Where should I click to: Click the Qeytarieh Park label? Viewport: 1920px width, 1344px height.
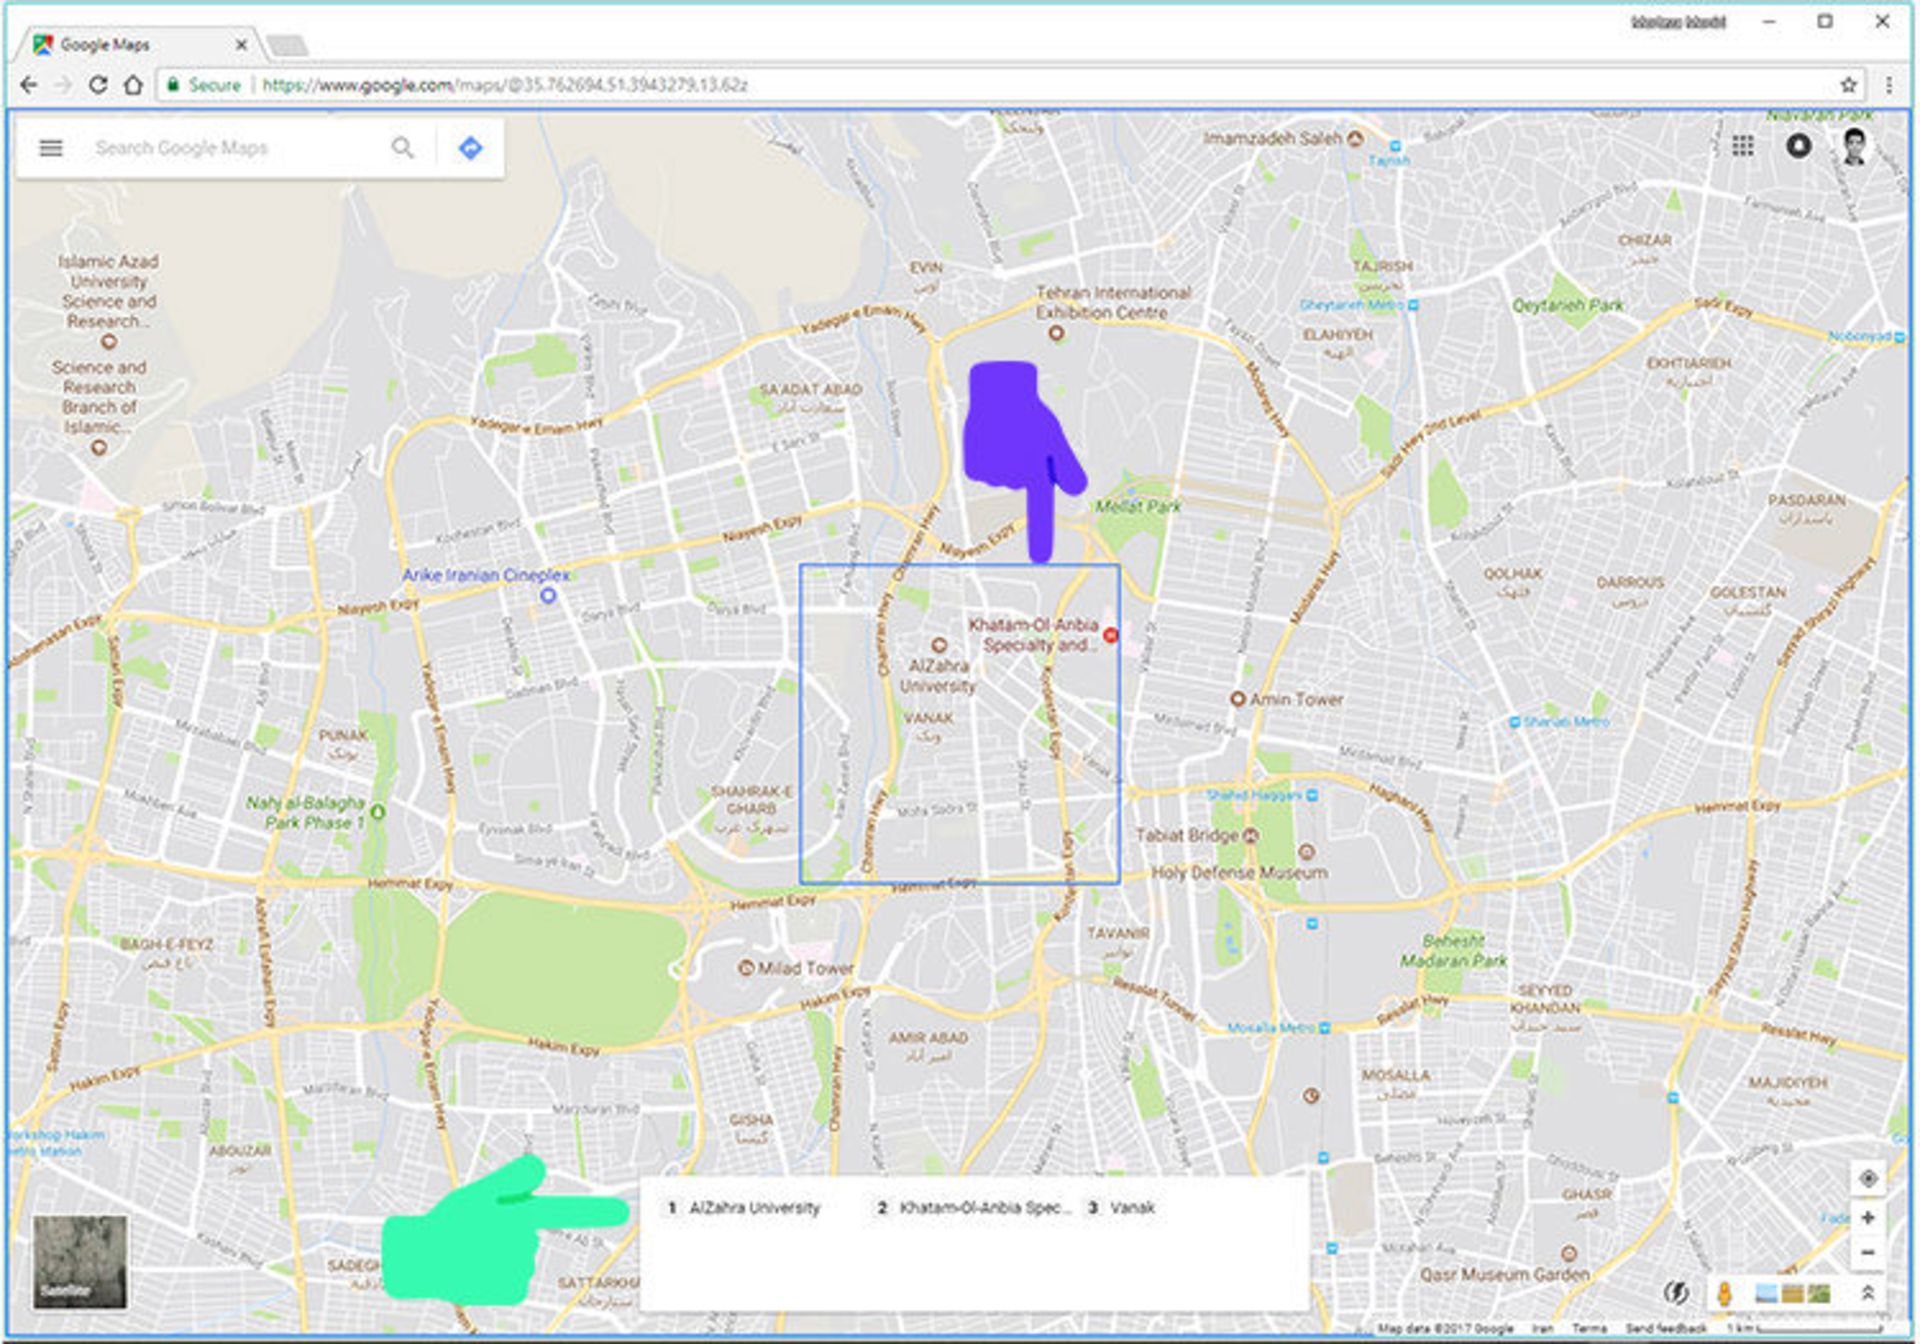coord(1567,306)
